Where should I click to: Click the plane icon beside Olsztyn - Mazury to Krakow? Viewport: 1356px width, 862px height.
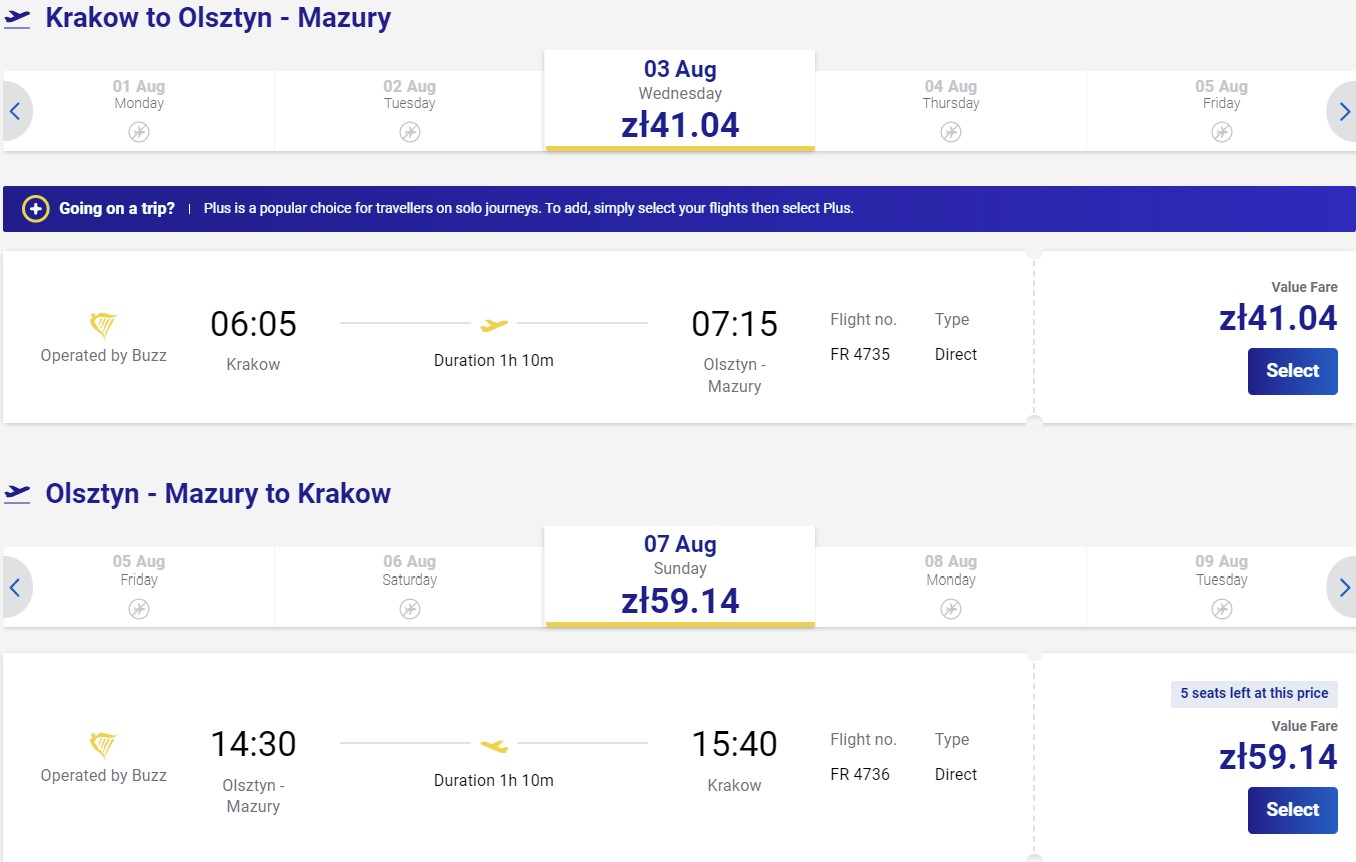click(17, 493)
